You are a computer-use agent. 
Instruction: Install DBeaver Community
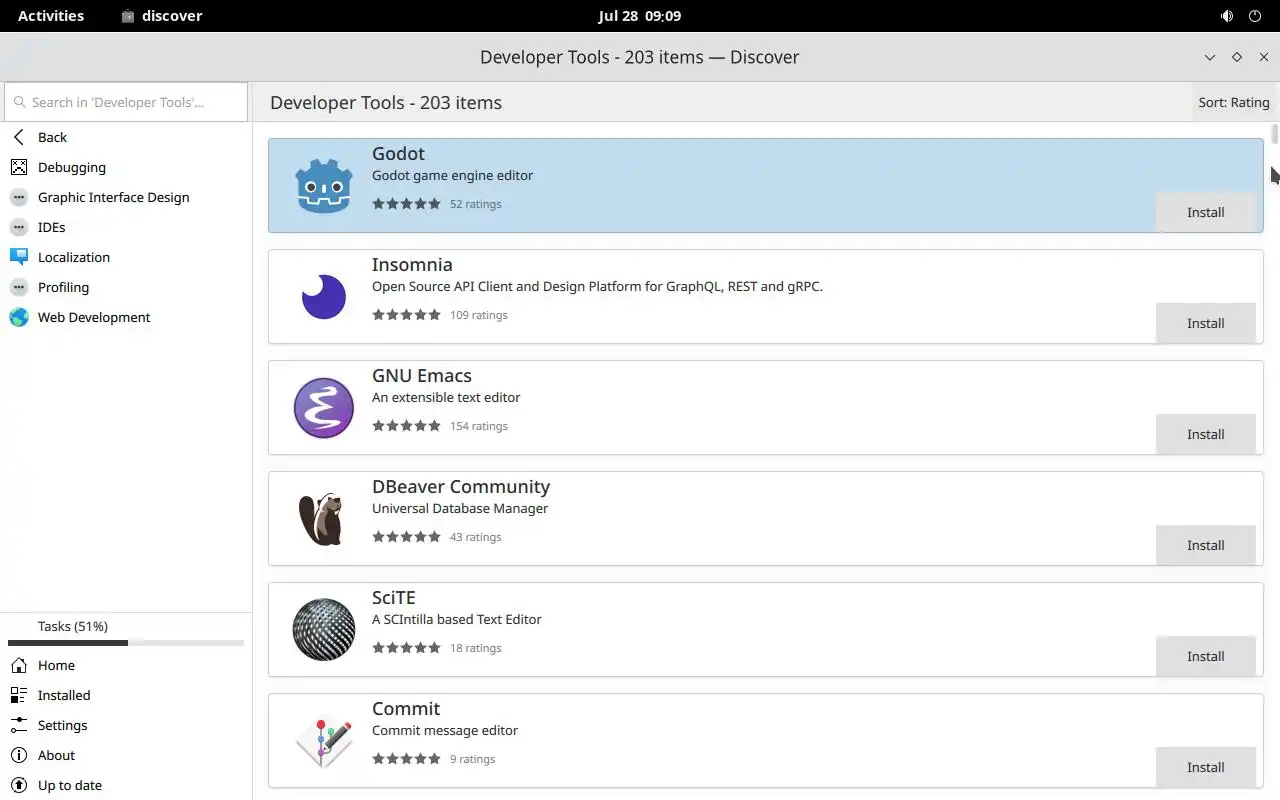point(1205,545)
